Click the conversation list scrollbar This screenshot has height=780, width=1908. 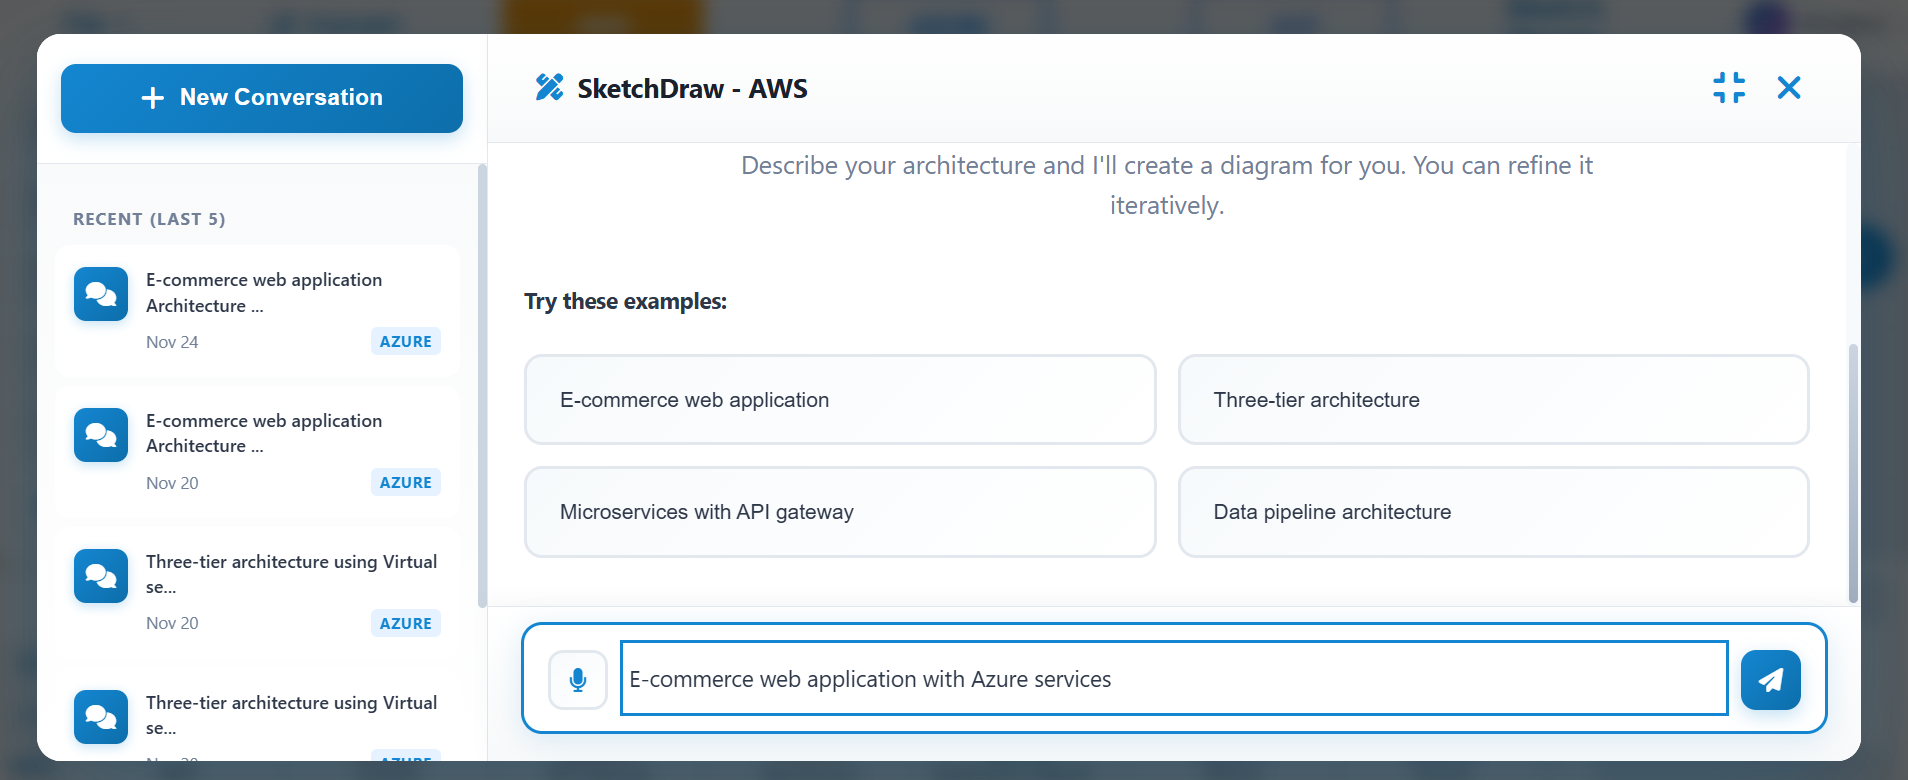coord(482,386)
